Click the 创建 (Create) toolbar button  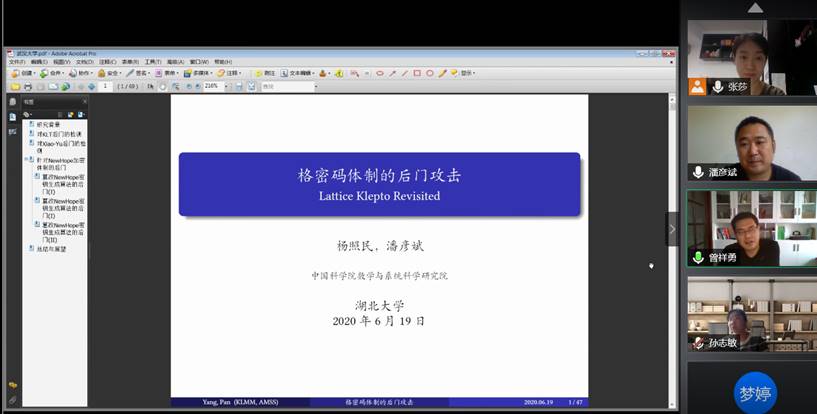click(x=23, y=73)
